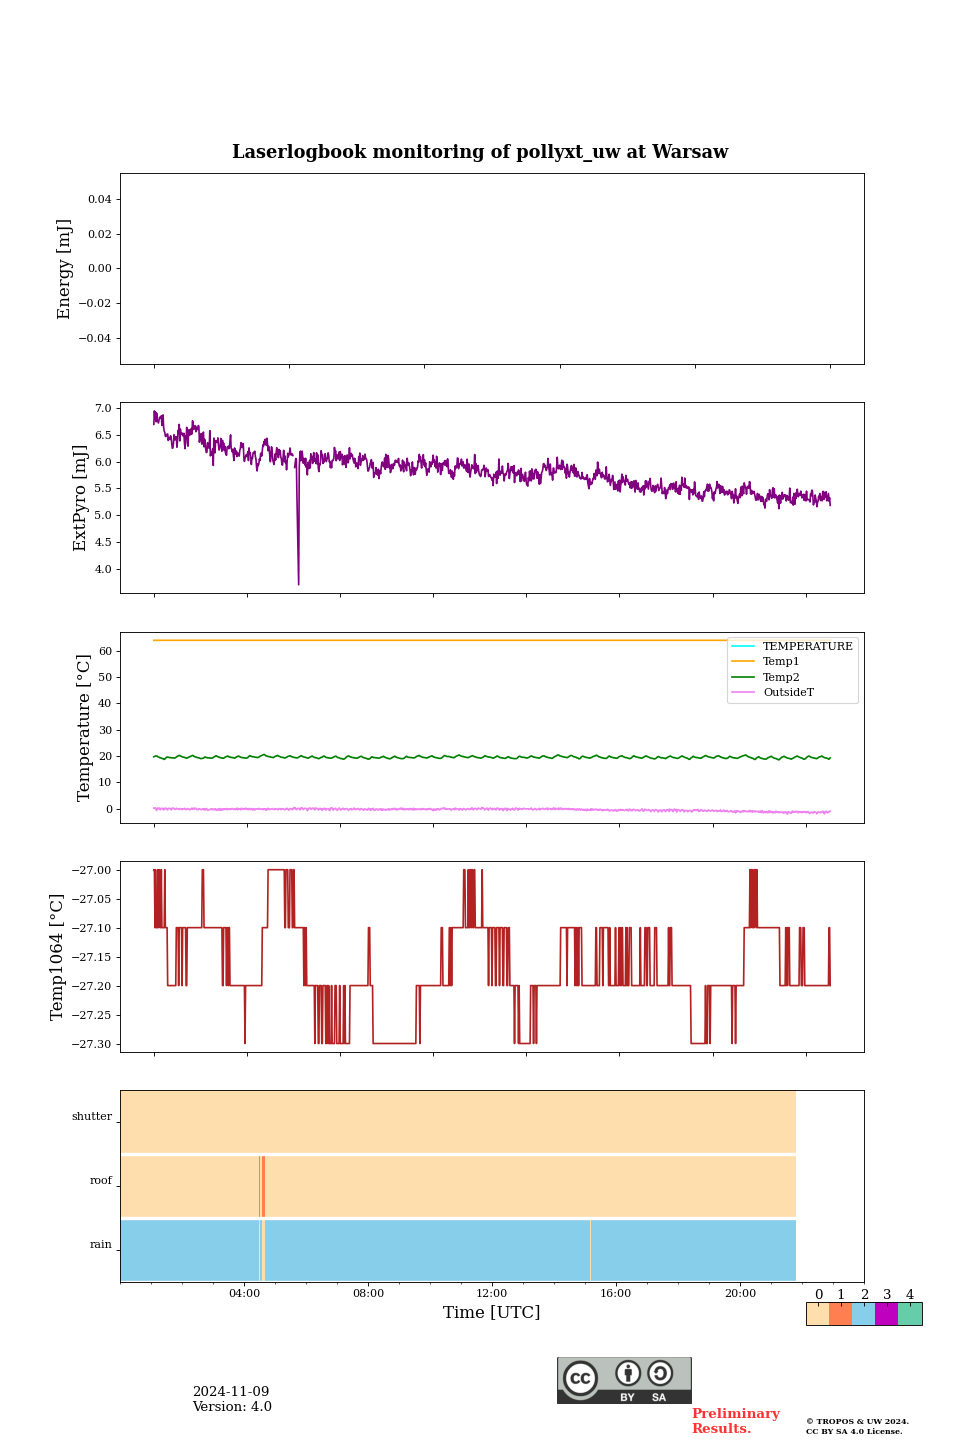Image resolution: width=960 pixels, height=1440 pixels.
Task: Click the 'ExtPyro [mJ]' axis label
Action: click(81, 498)
